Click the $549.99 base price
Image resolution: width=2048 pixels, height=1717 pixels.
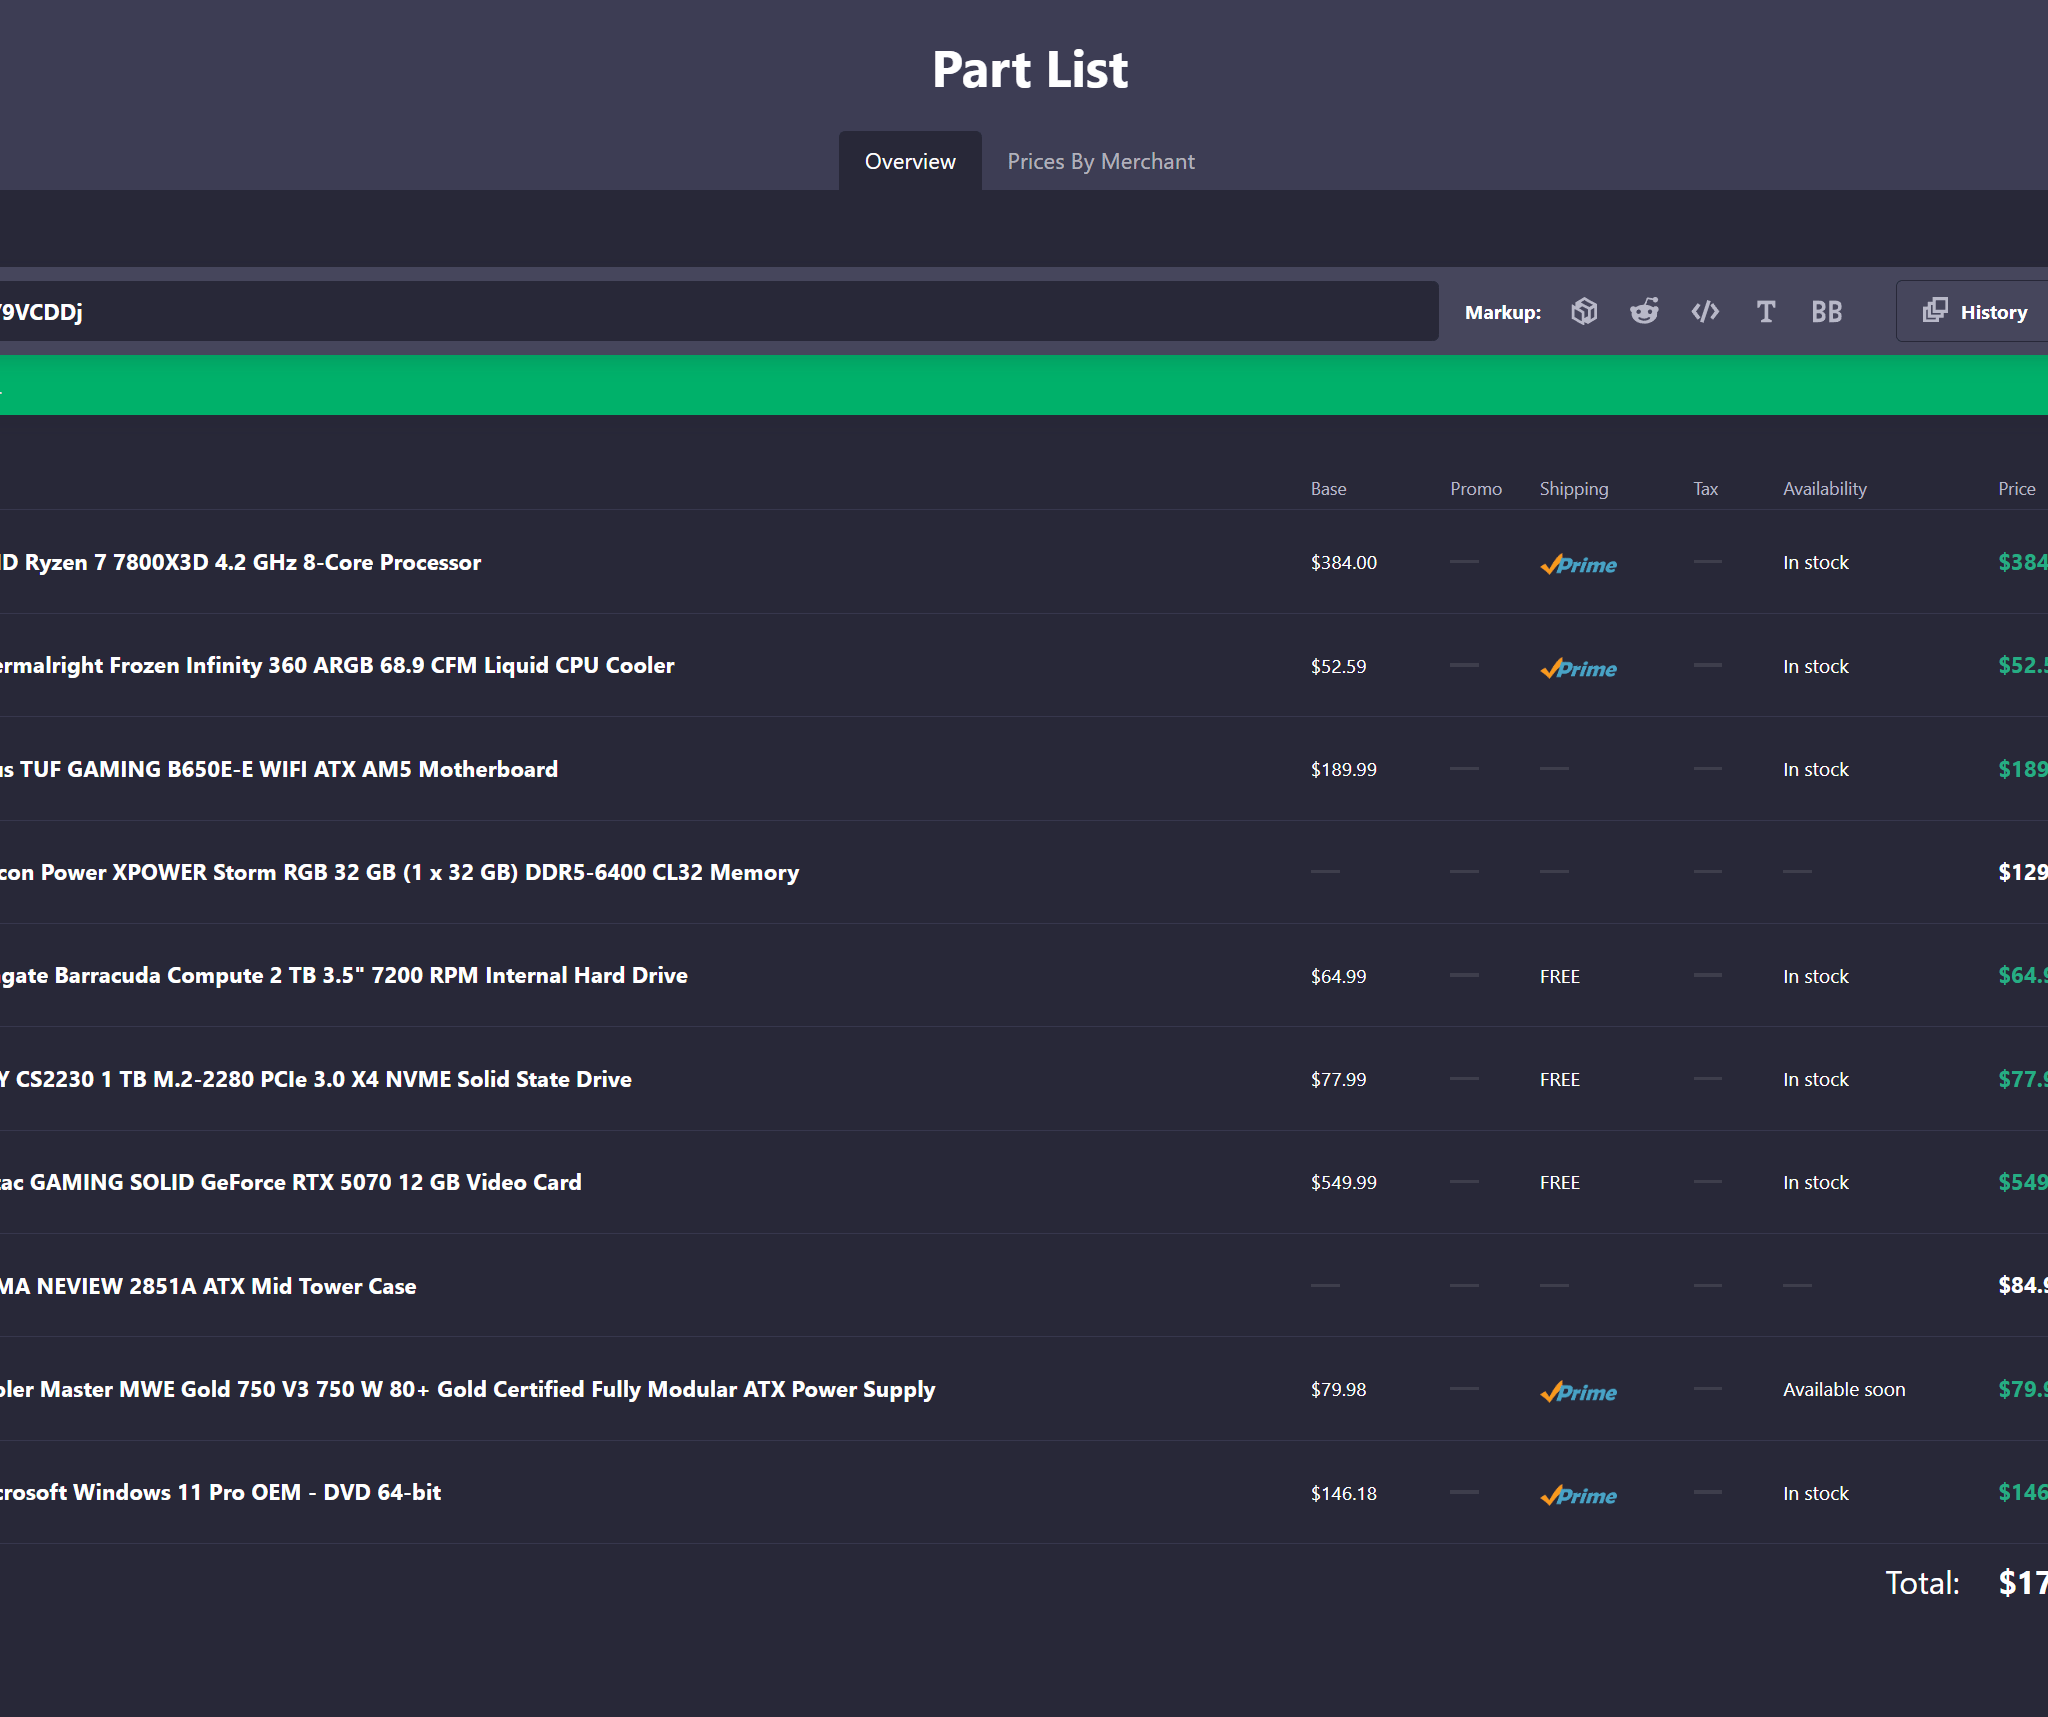point(1344,1182)
